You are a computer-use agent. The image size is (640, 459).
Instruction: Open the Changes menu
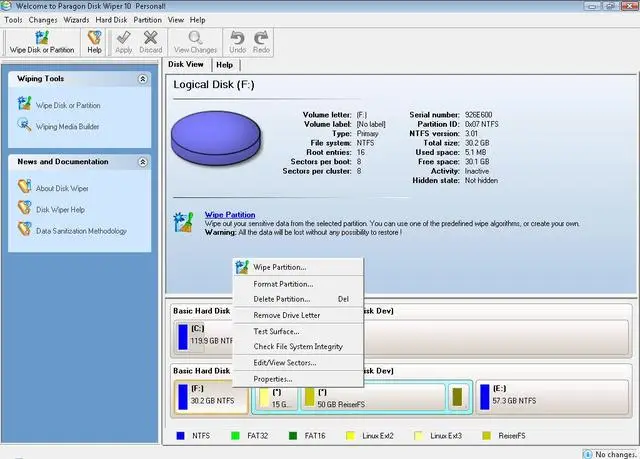[43, 20]
